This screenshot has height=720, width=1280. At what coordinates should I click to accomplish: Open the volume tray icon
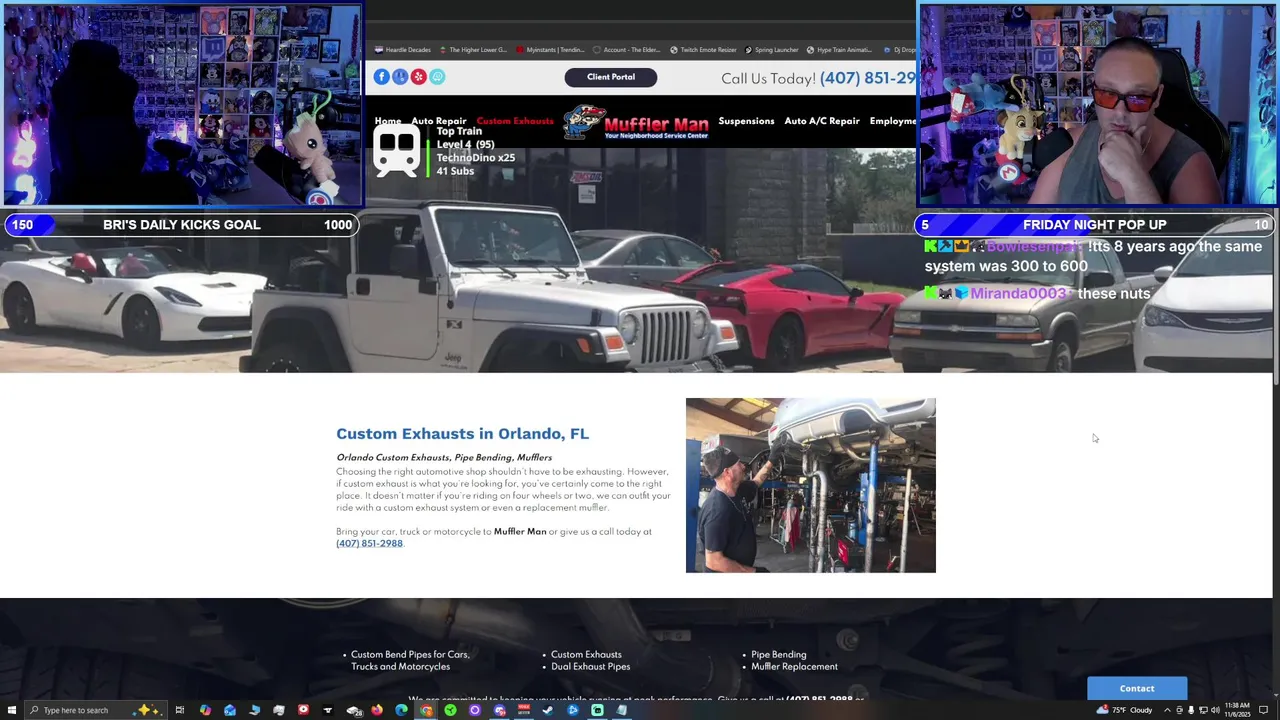[1215, 710]
